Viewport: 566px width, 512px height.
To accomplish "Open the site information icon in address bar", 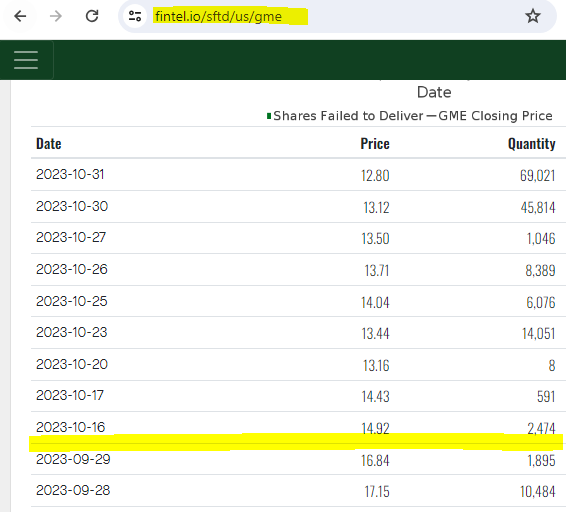I will pos(135,16).
